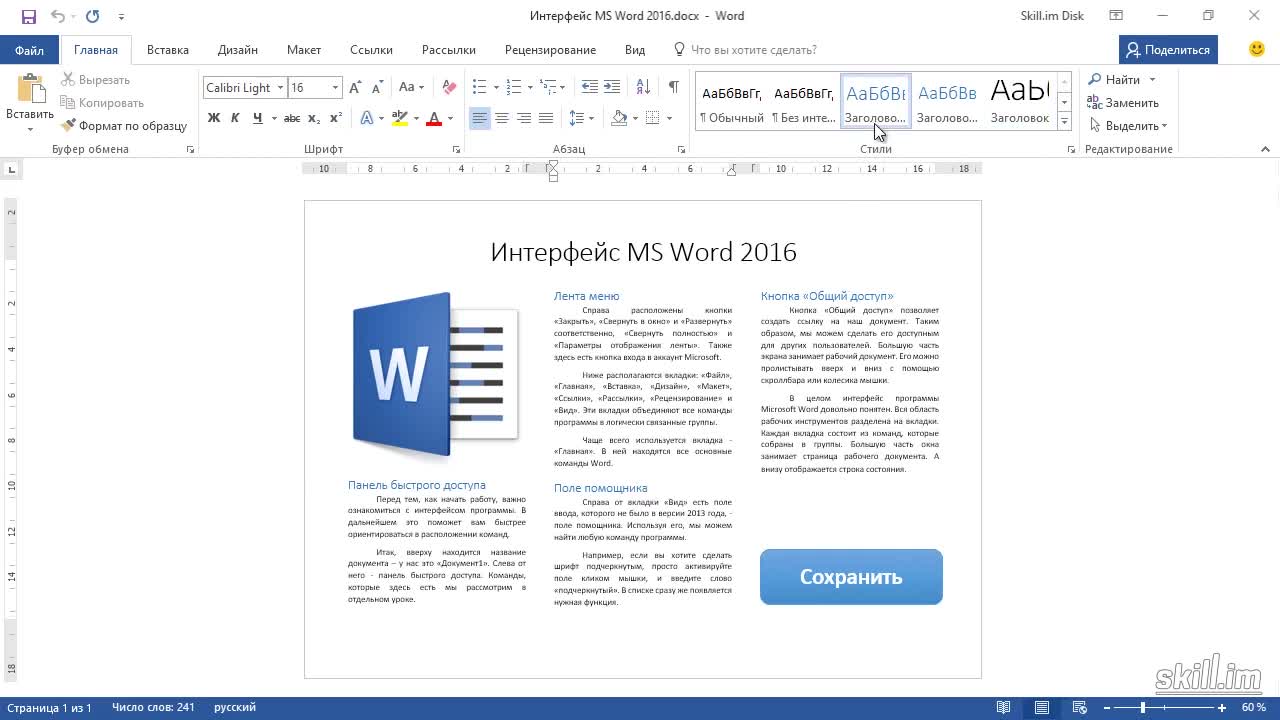Click the Paste (Вставить) clipboard icon
The width and height of the screenshot is (1280, 720).
point(29,88)
